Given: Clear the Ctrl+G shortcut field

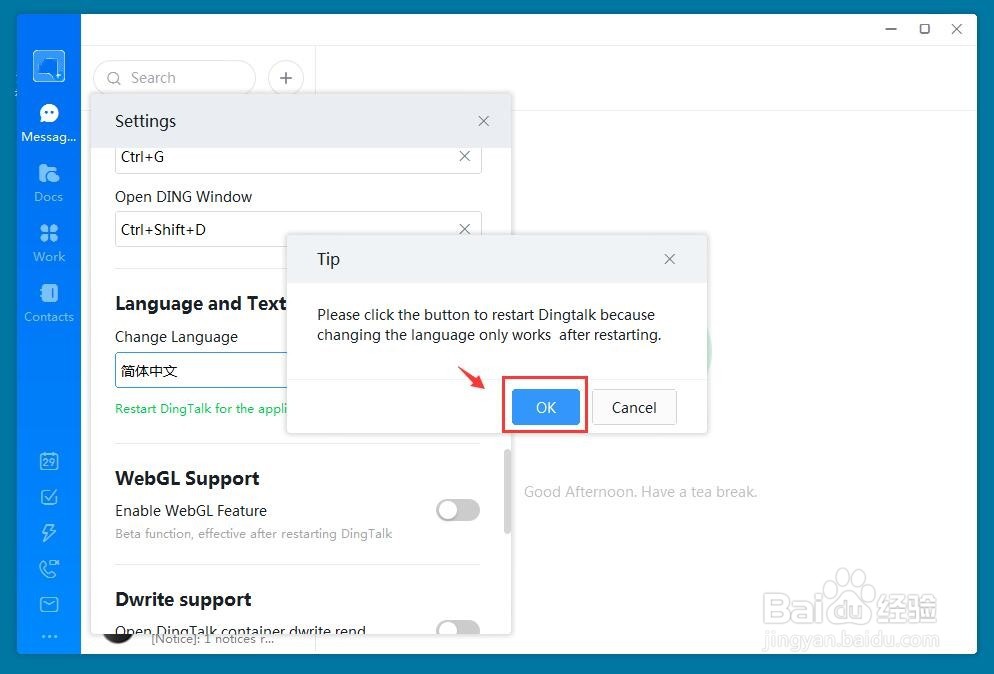Looking at the screenshot, I should pos(465,156).
